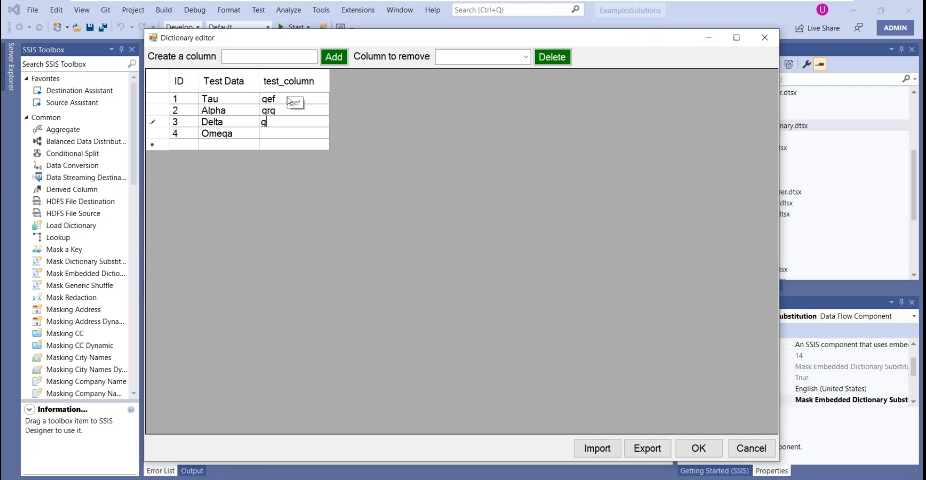Click the Save All icon in the toolbar
Screen dimensions: 926x480
click(x=103, y=27)
